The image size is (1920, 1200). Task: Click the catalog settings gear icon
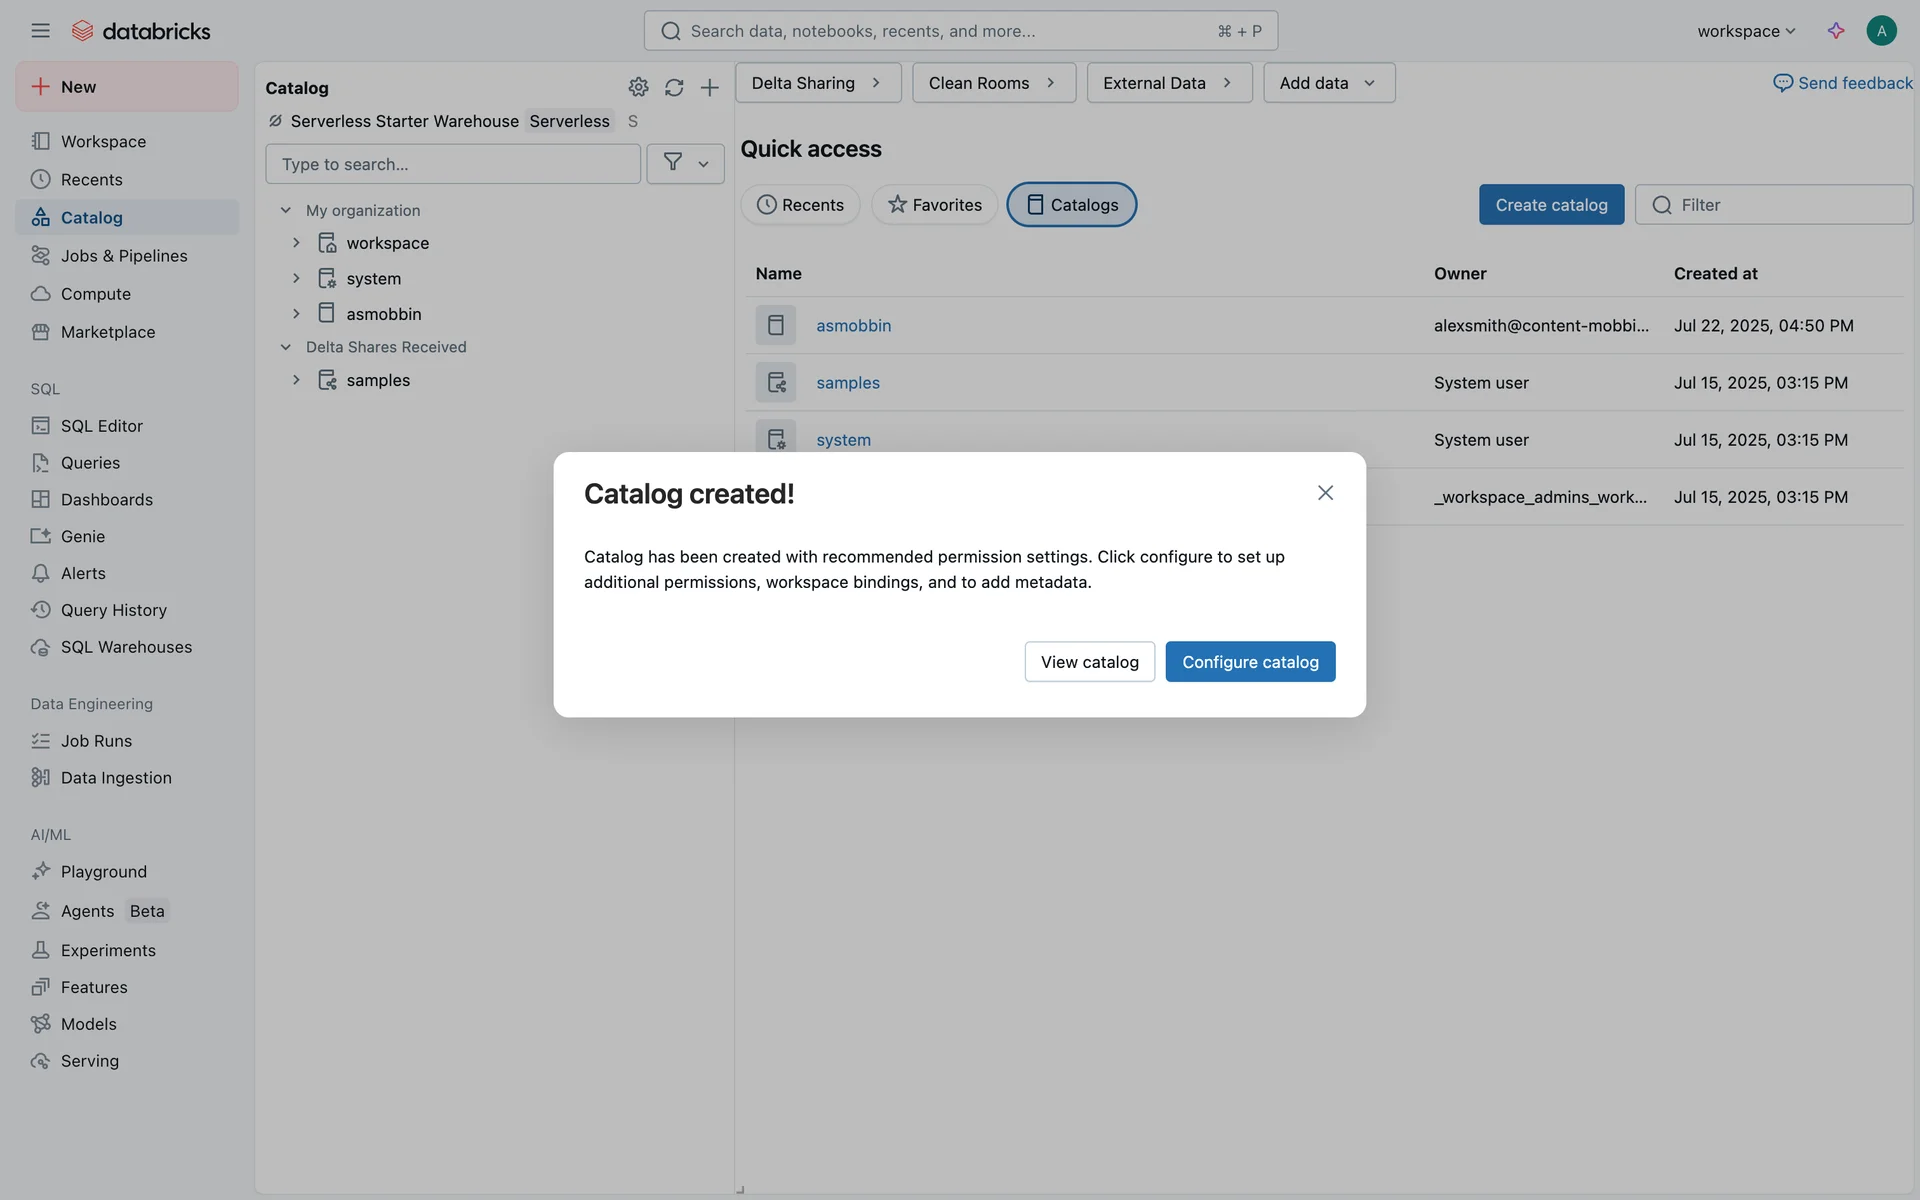[638, 88]
